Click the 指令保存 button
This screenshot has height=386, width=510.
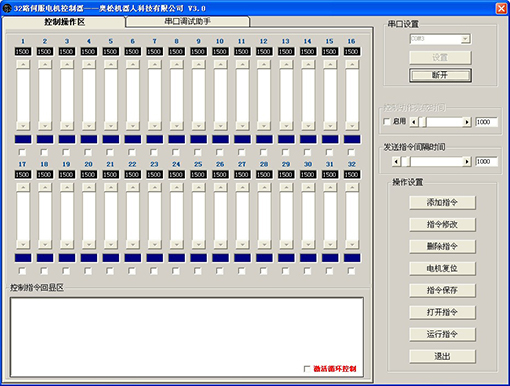coord(442,290)
